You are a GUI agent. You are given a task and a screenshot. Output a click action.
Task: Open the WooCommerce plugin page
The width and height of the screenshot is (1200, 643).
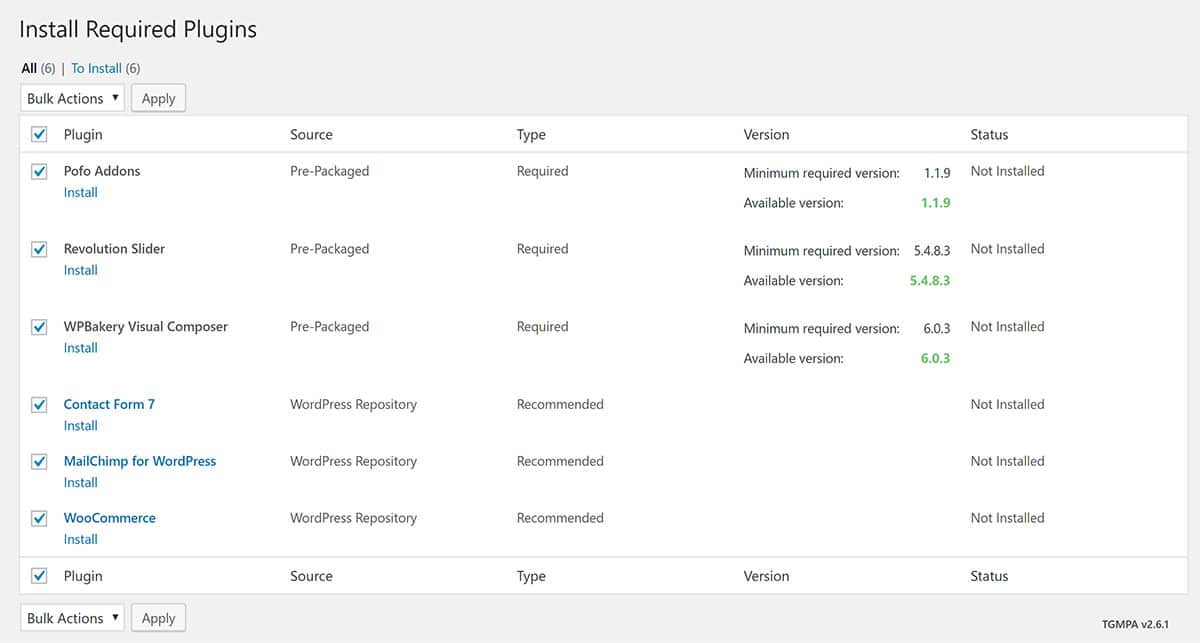pyautogui.click(x=109, y=518)
